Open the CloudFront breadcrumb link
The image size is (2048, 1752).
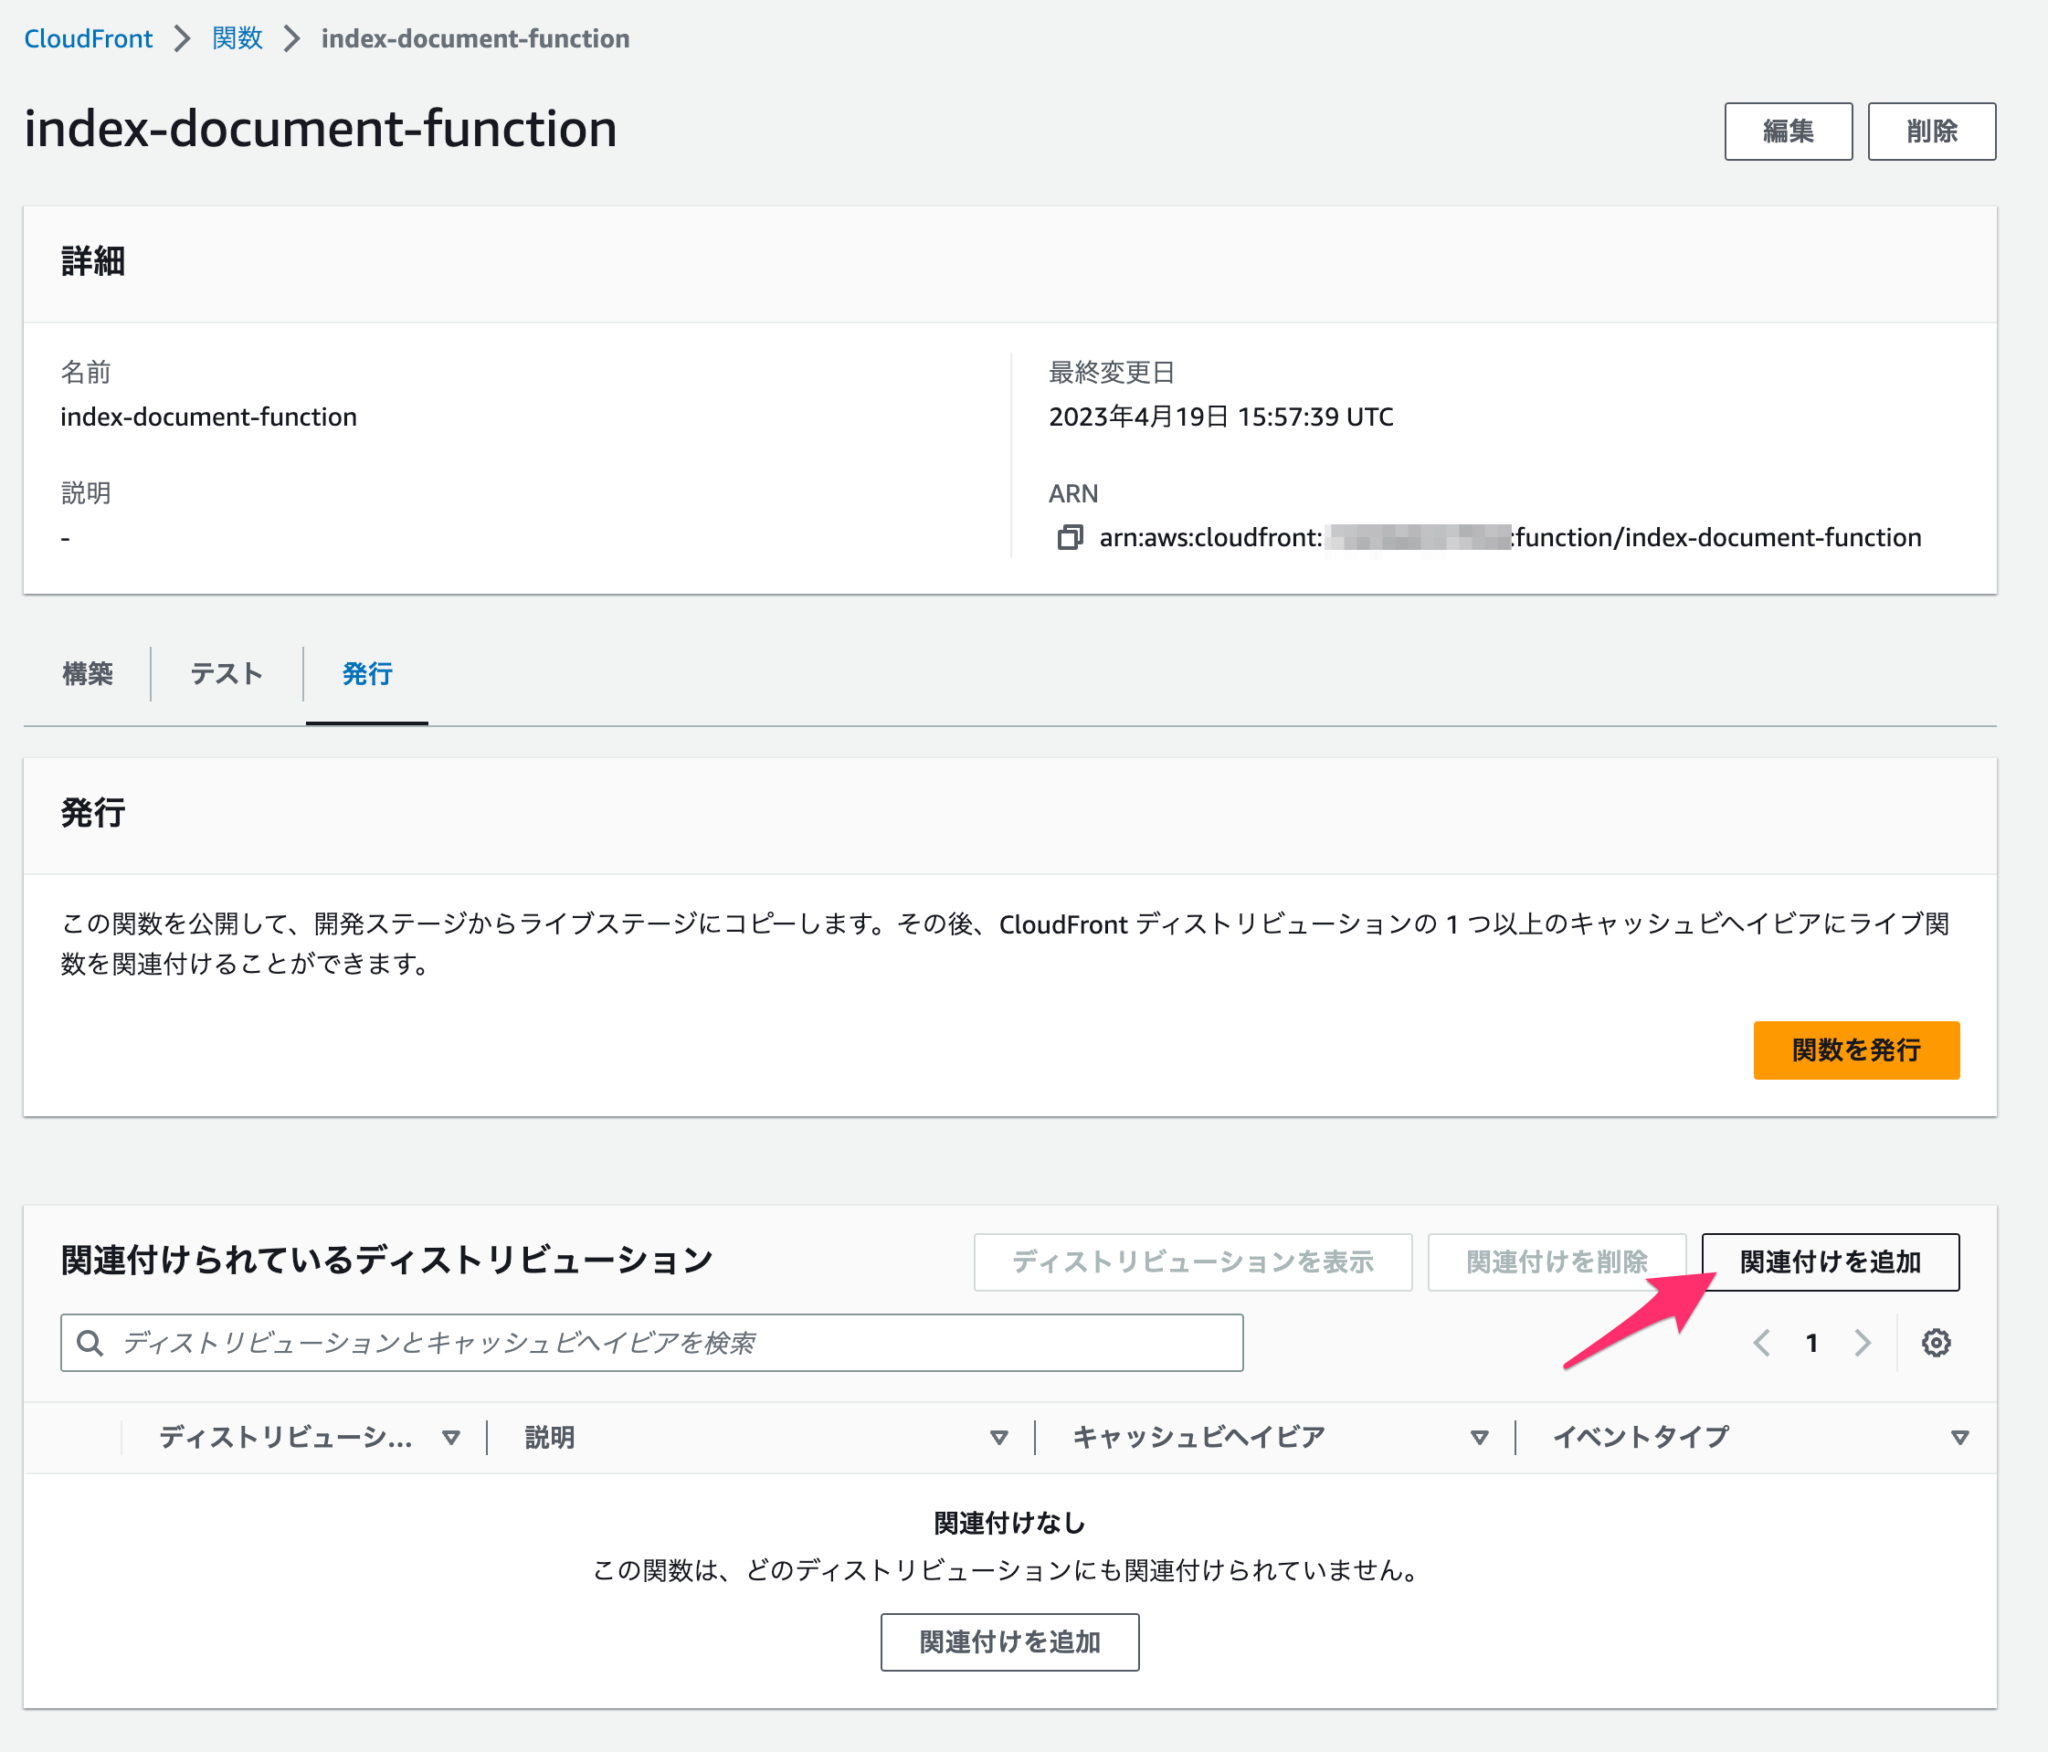tap(88, 38)
